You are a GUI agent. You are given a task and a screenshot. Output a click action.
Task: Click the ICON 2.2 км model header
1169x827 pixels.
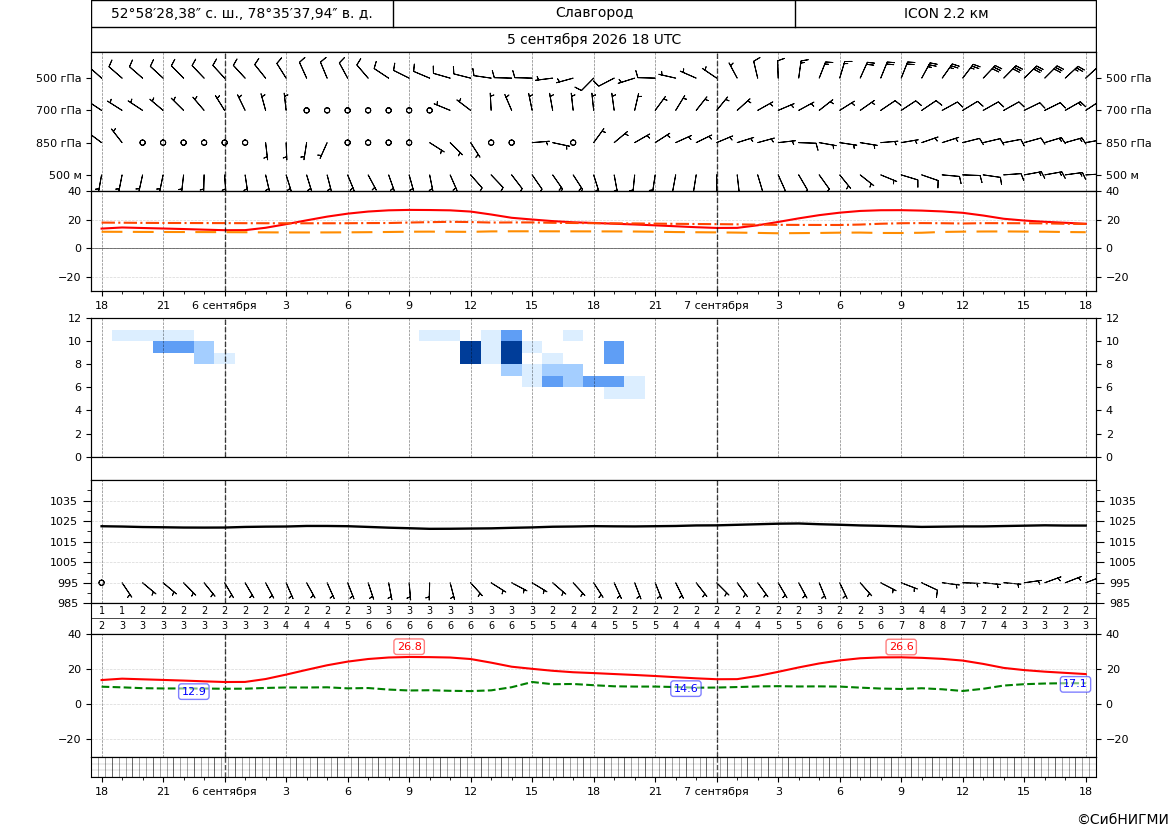pos(946,13)
